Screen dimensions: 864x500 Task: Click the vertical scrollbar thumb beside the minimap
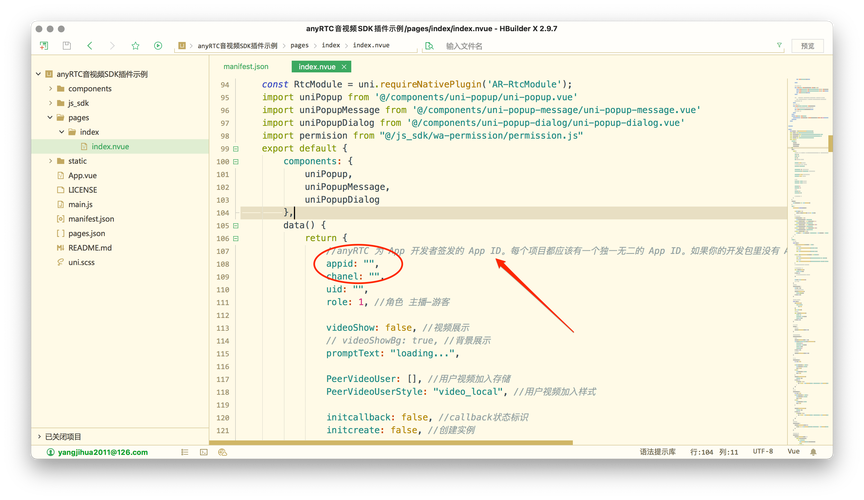[x=830, y=142]
